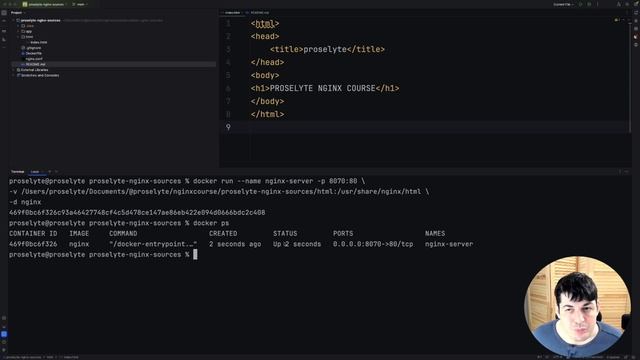Image resolution: width=640 pixels, height=360 pixels.
Task: Hide the Terminal tool window with the minimize icon
Action: (627, 172)
